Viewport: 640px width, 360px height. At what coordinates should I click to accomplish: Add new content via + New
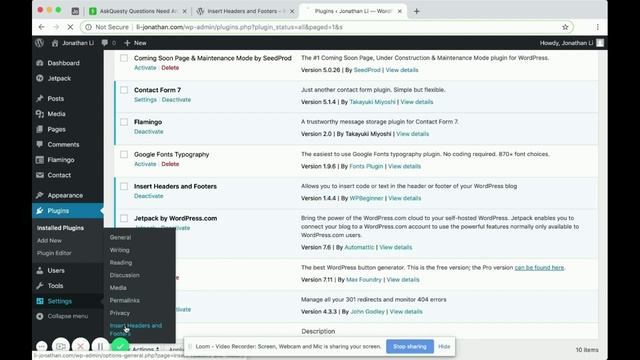pos(135,43)
